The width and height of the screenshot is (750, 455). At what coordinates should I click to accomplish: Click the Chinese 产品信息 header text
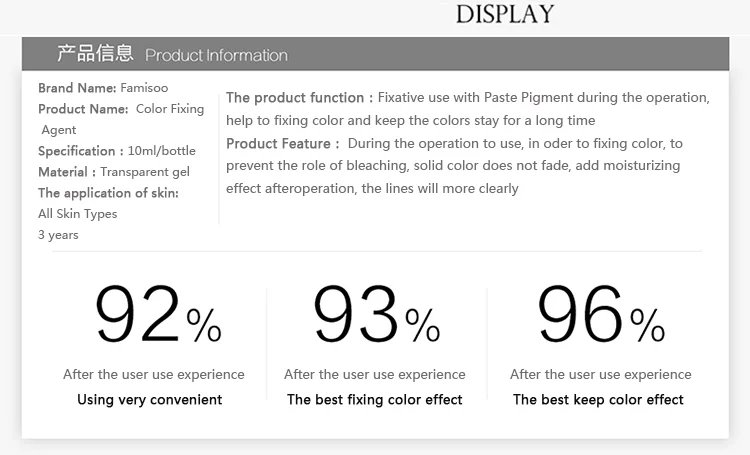point(96,54)
